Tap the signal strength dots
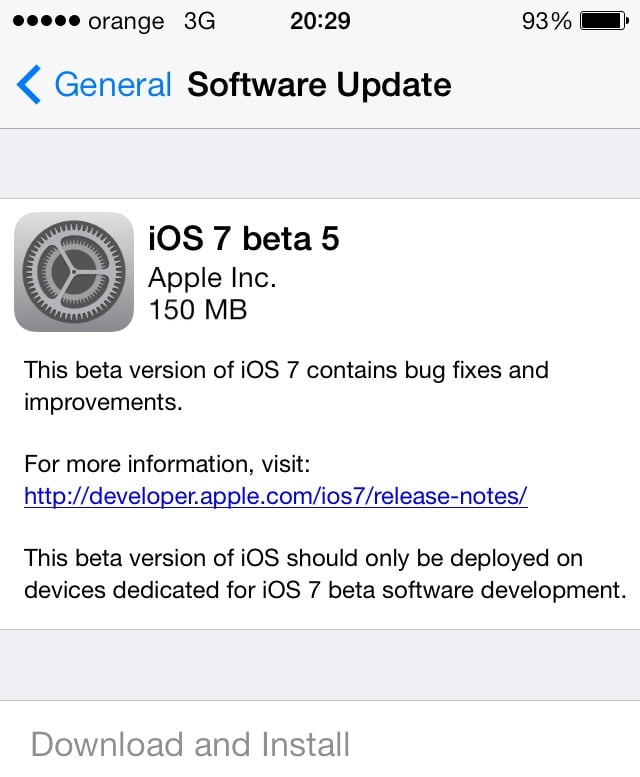640x777 pixels. coord(46,21)
